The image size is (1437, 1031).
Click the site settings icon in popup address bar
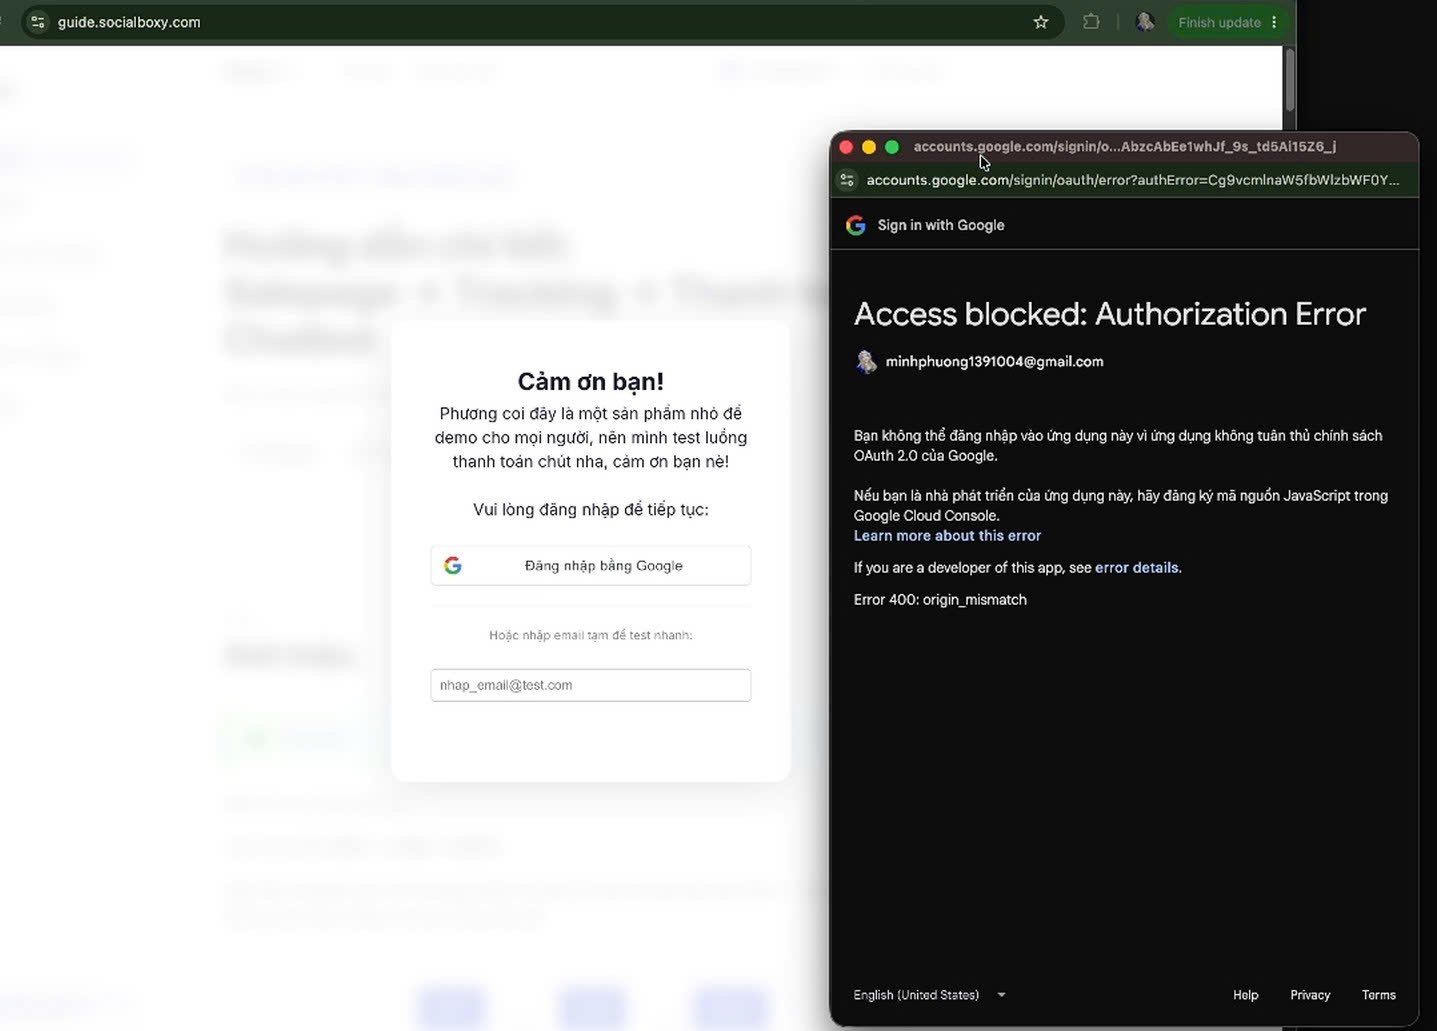[847, 180]
